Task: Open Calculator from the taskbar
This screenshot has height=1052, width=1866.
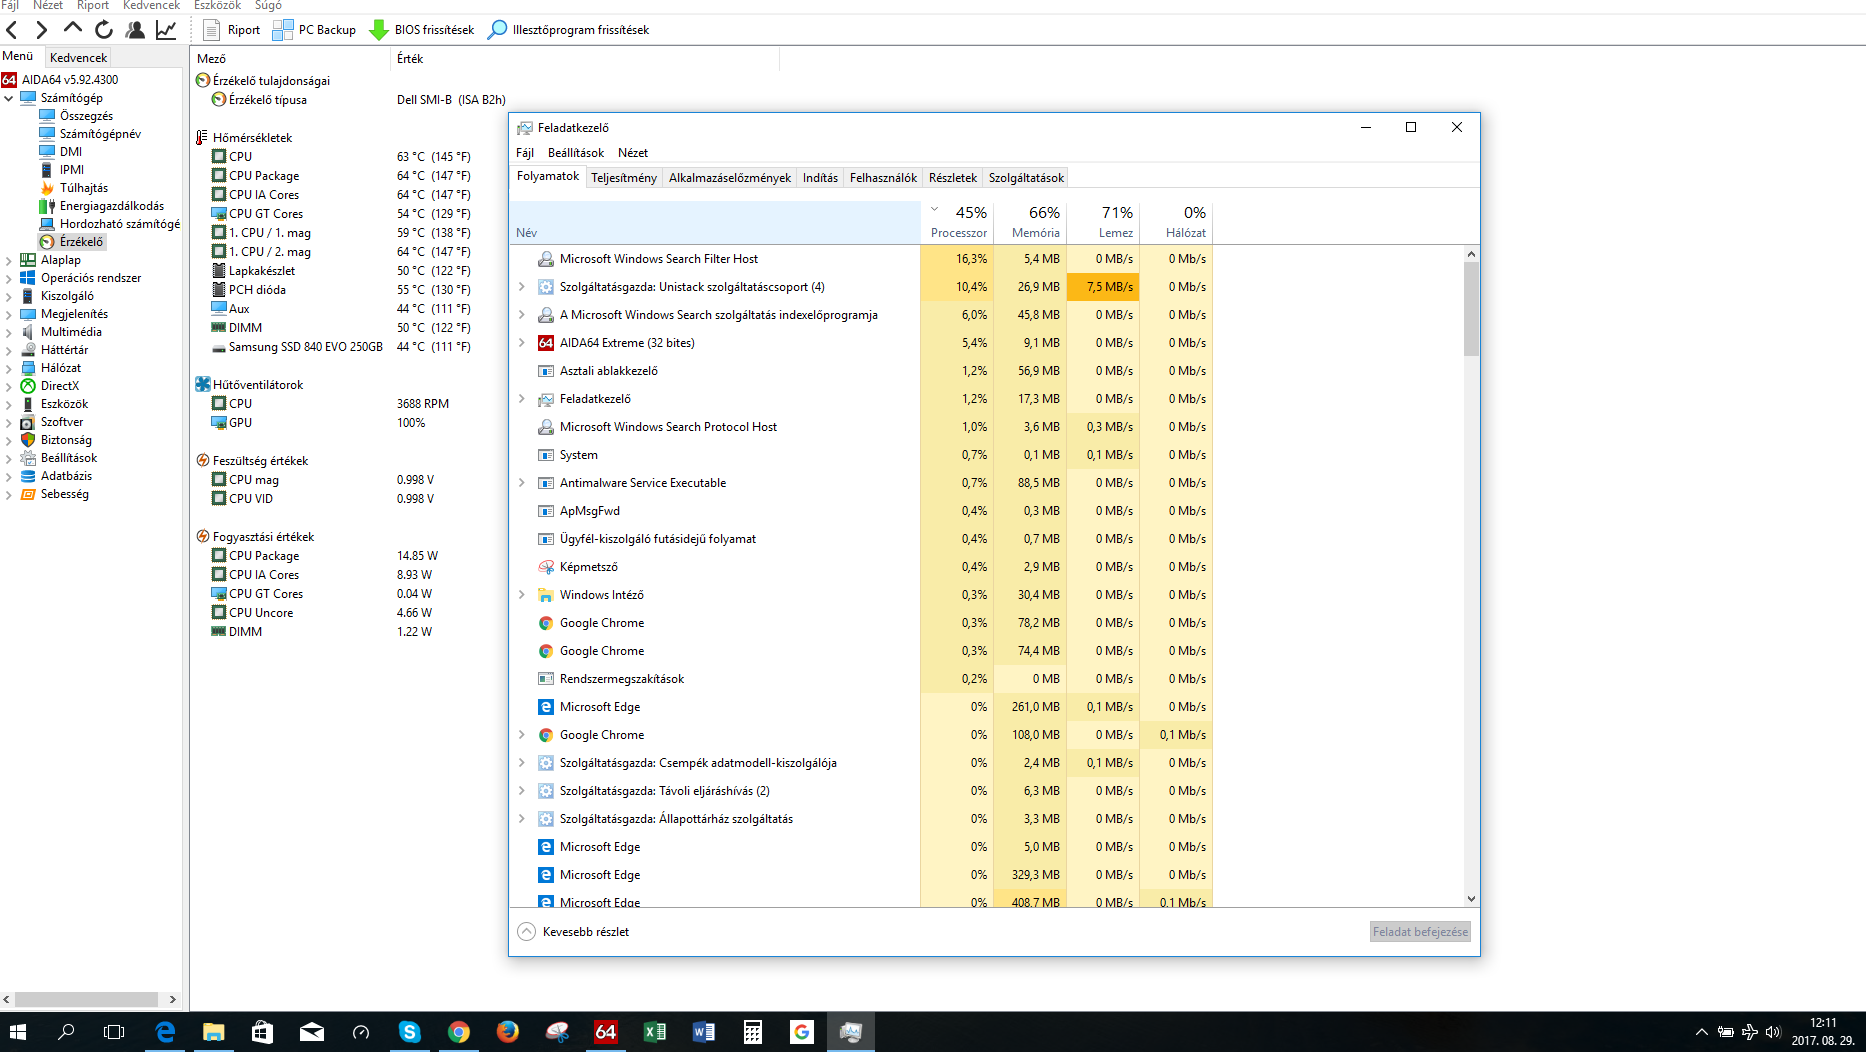Action: 753,1032
